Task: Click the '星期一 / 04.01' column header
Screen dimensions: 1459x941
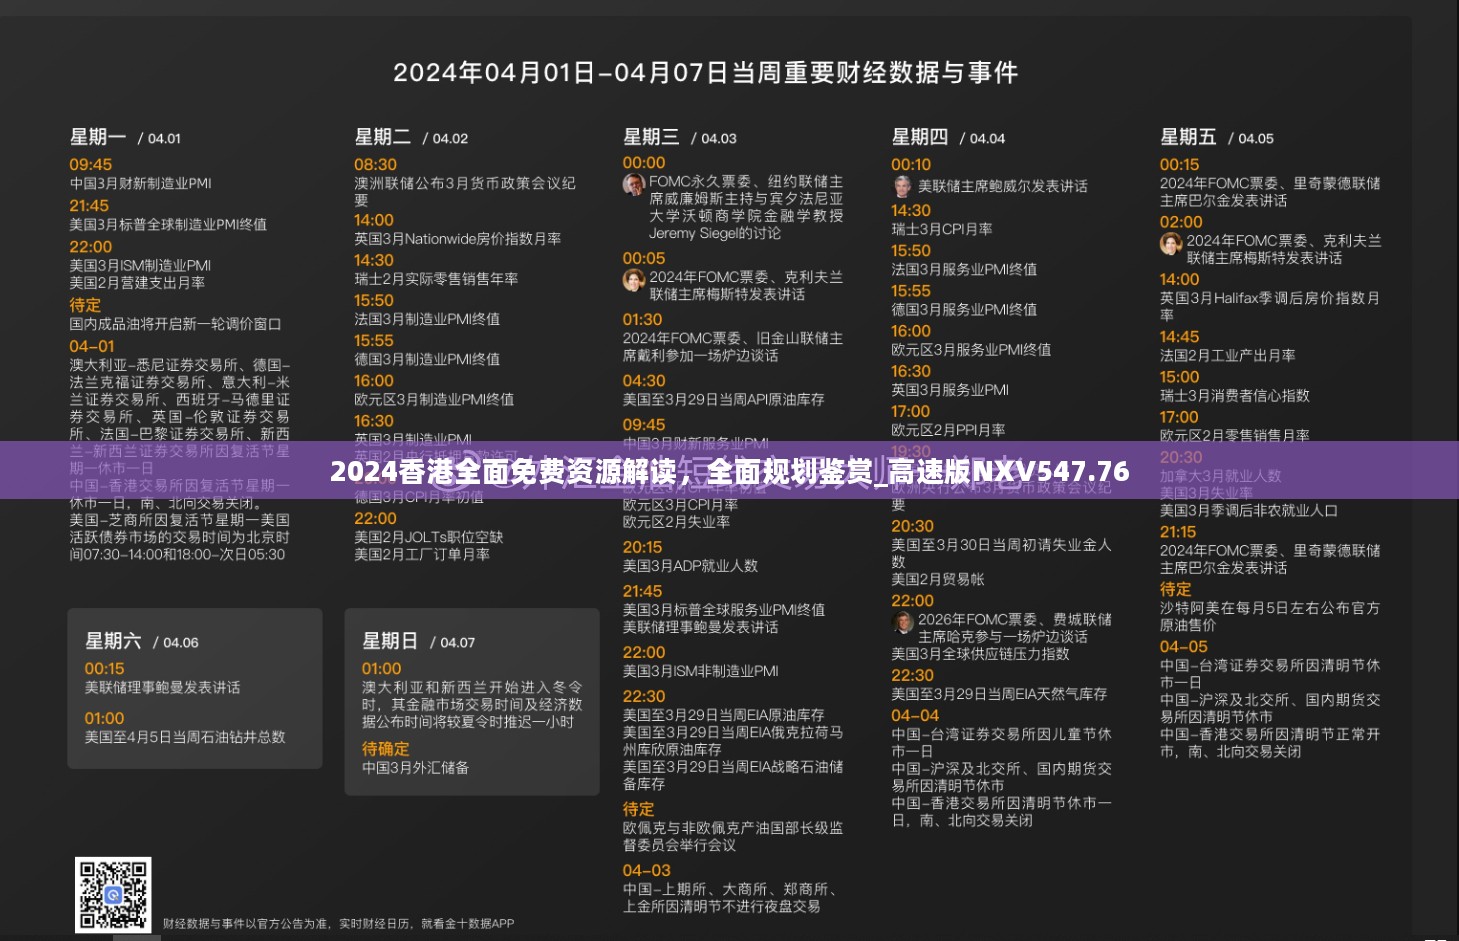Action: point(125,138)
